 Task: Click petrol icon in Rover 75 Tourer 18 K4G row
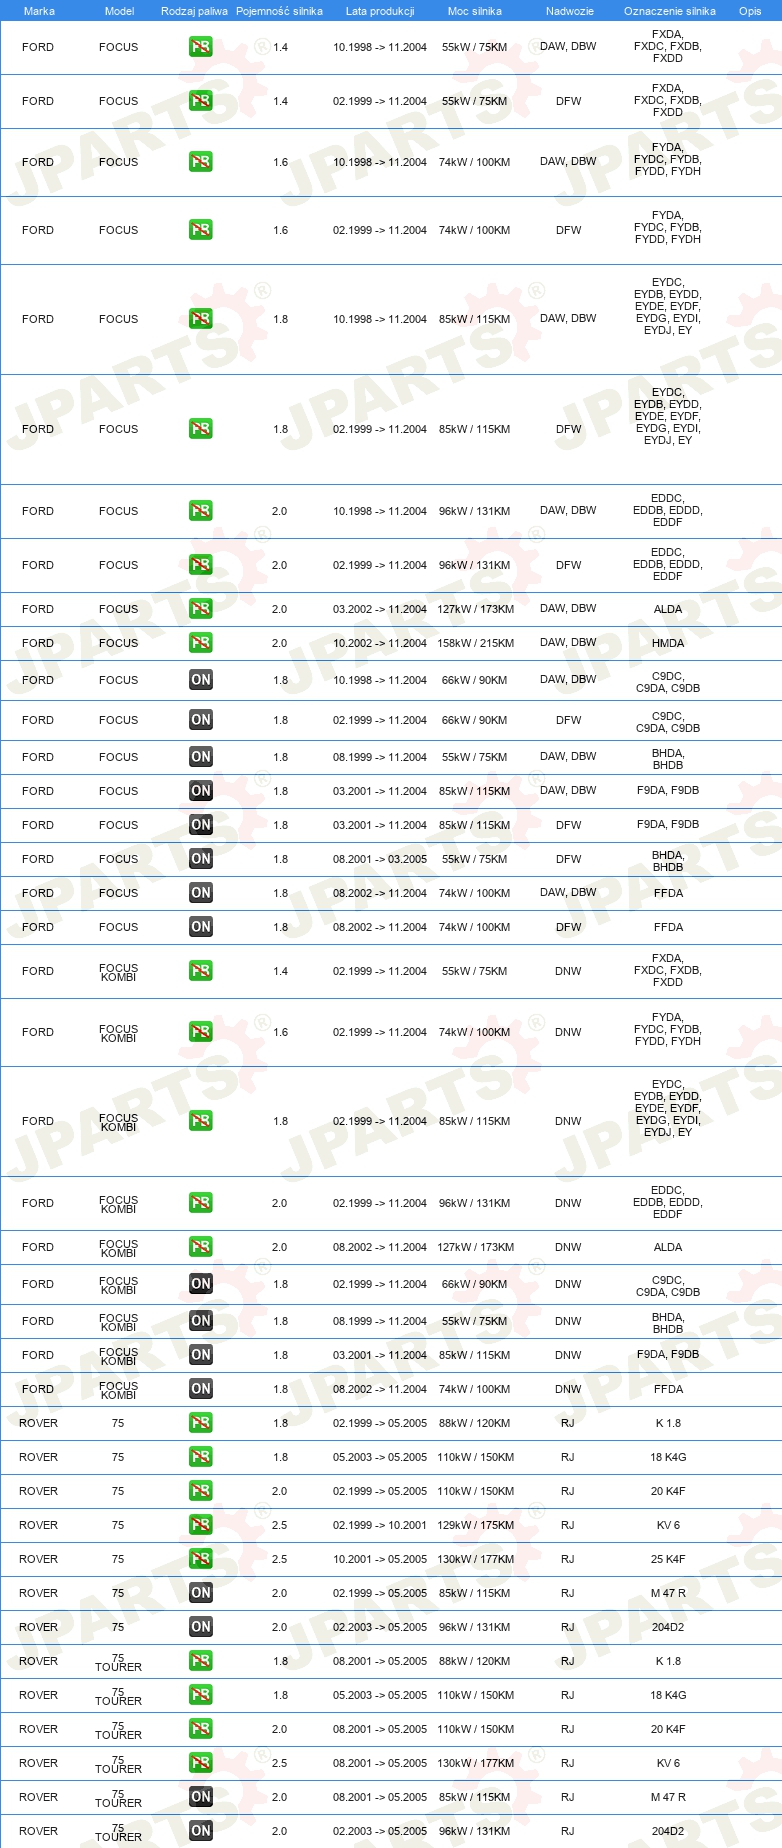click(x=201, y=1695)
